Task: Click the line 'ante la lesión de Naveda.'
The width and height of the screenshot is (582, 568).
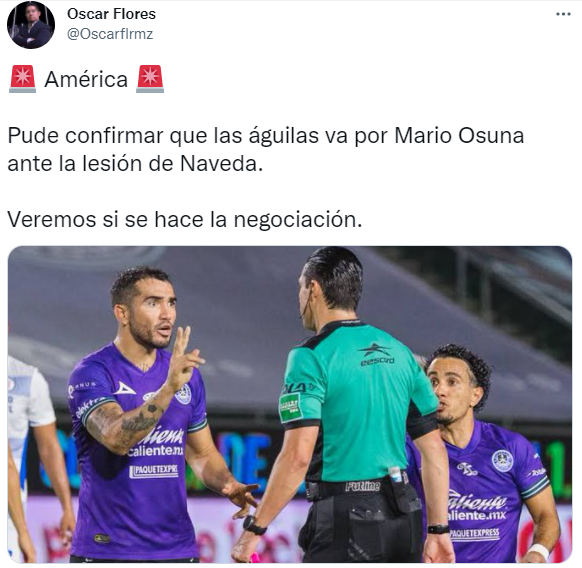Action: click(135, 164)
